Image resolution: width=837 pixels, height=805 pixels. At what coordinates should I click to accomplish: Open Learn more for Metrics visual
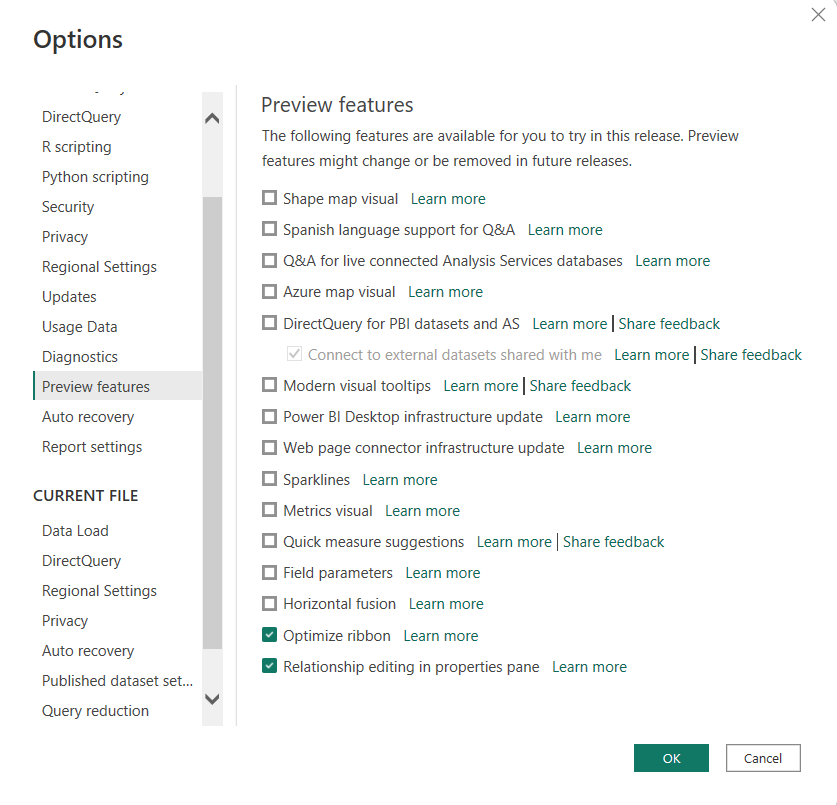[x=422, y=511]
